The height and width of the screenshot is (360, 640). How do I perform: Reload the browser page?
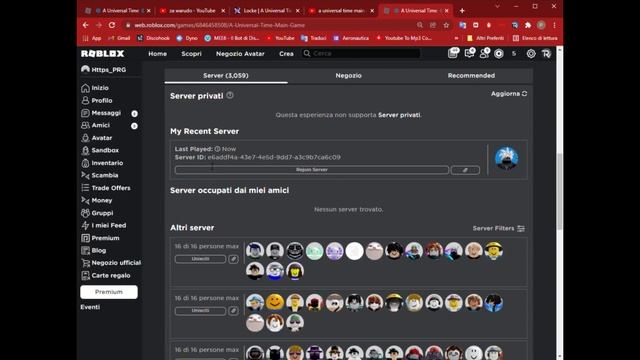click(x=112, y=25)
